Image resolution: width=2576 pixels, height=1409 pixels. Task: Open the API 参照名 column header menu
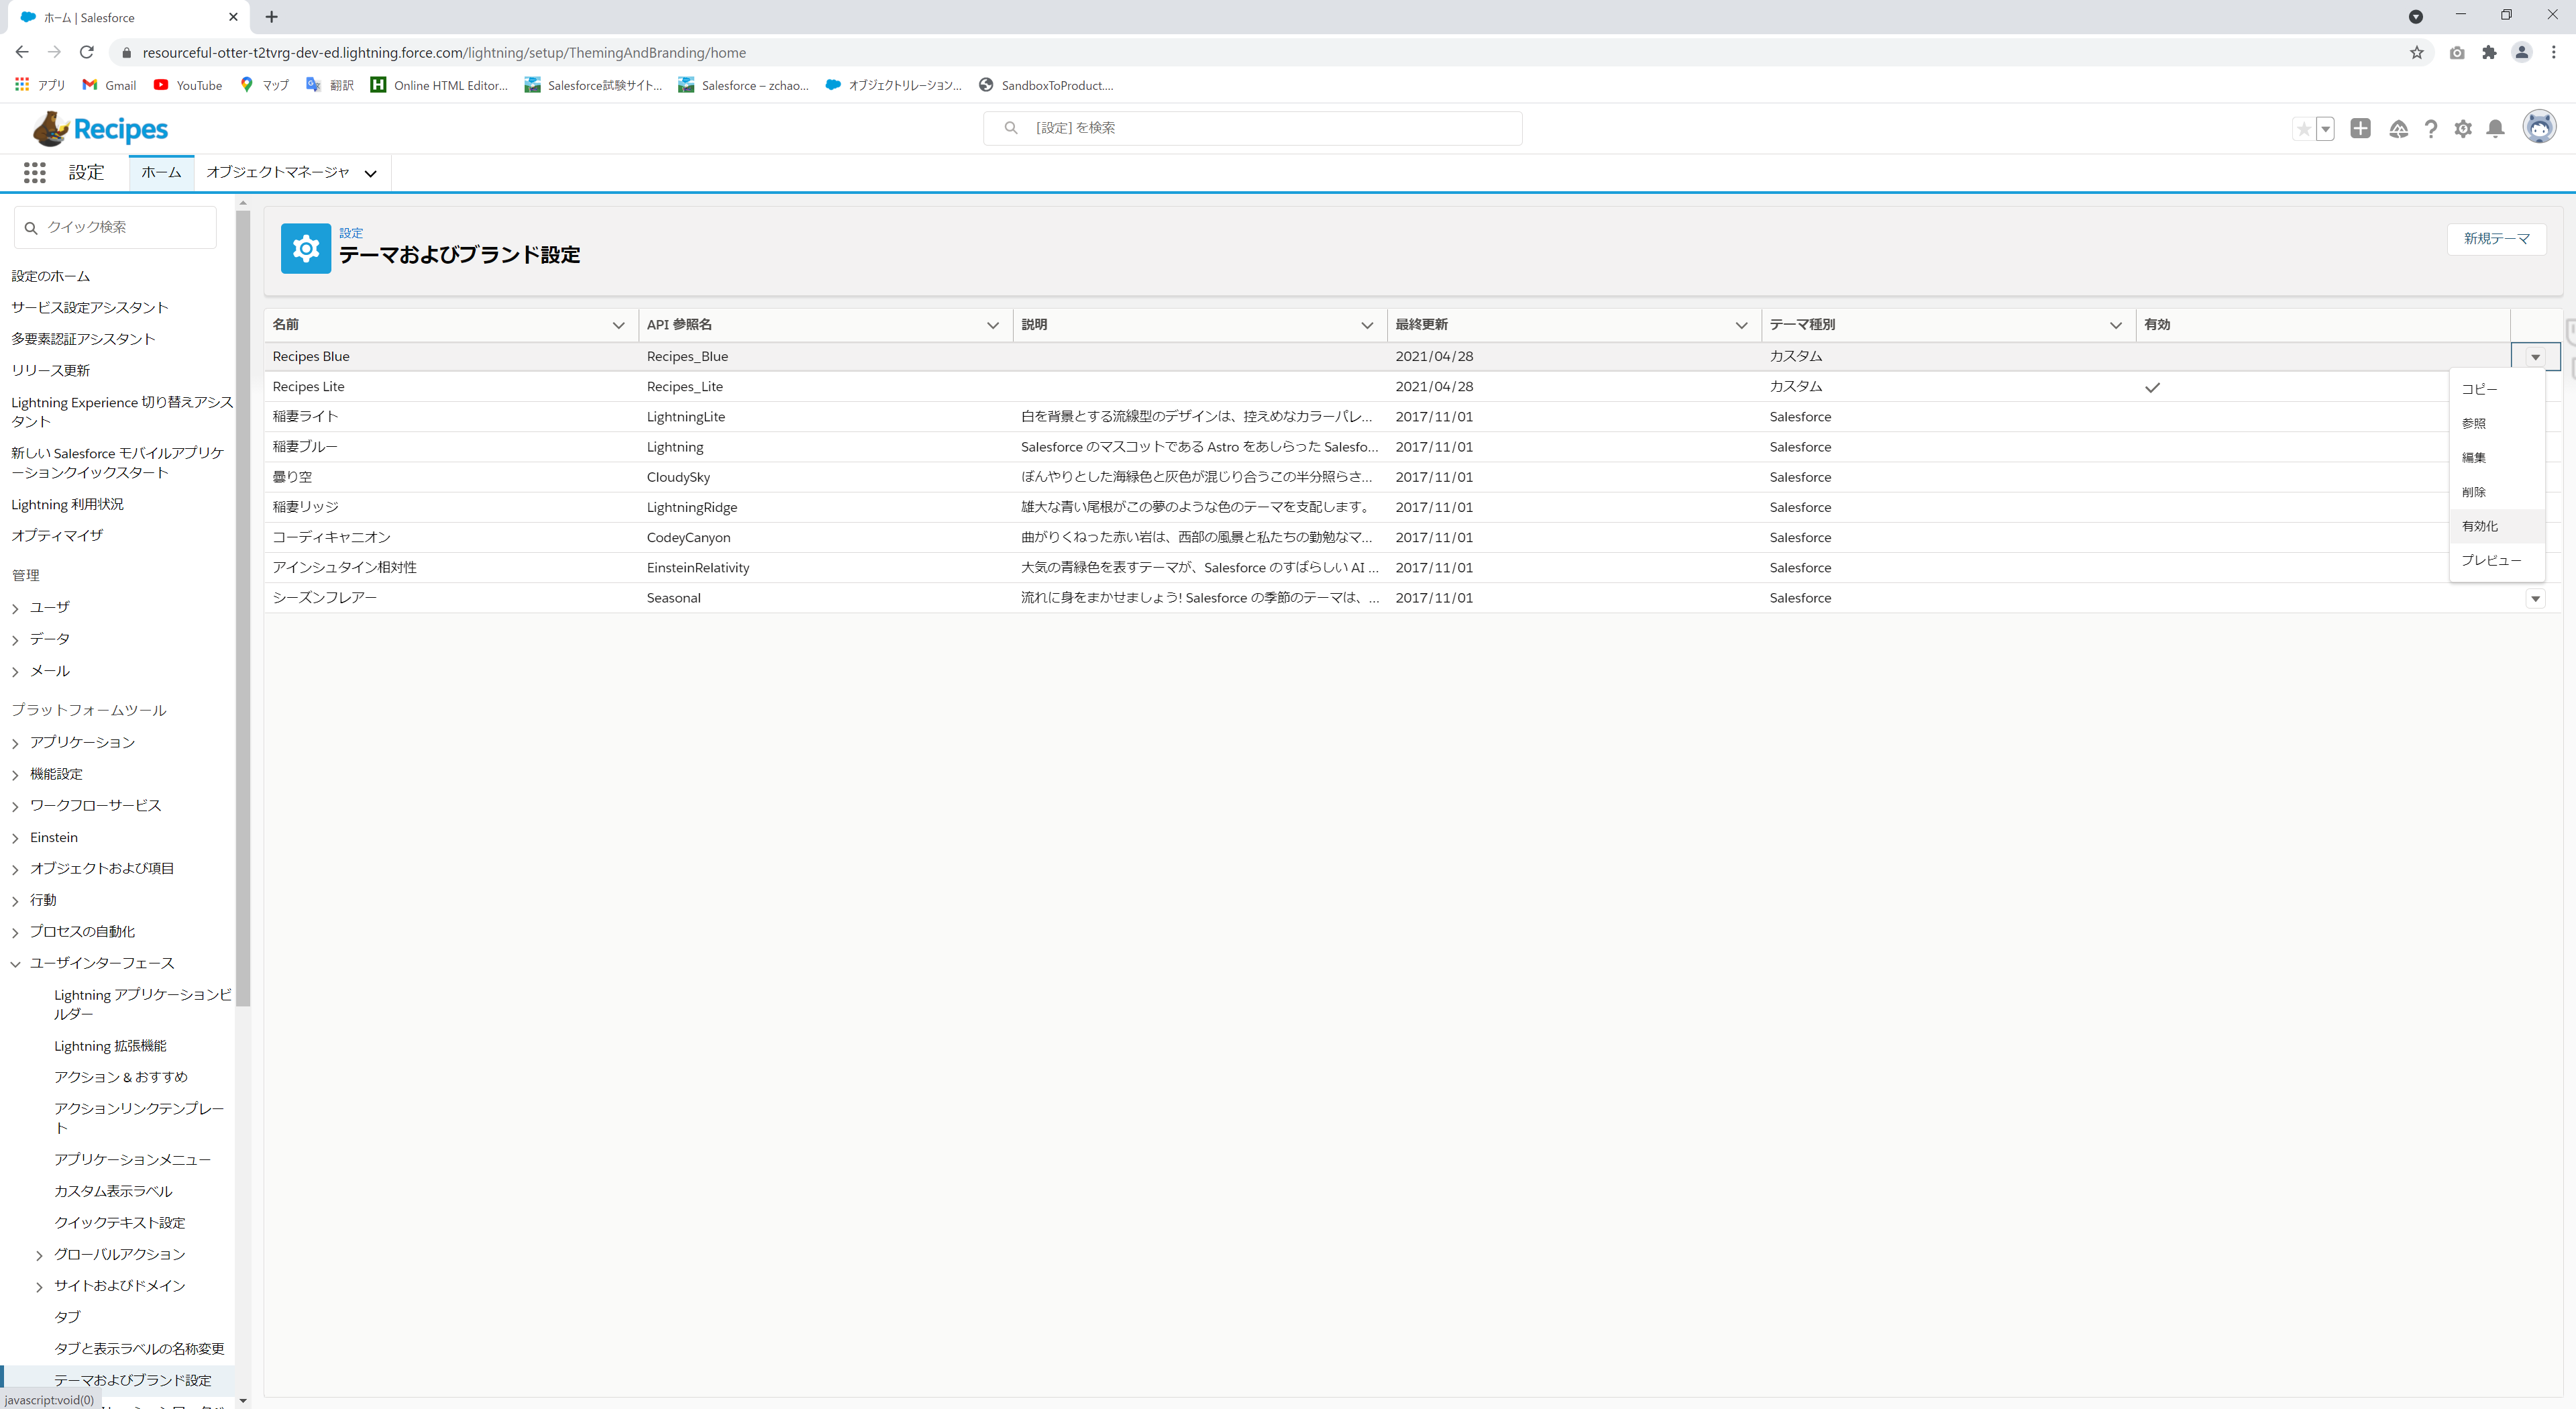(993, 325)
